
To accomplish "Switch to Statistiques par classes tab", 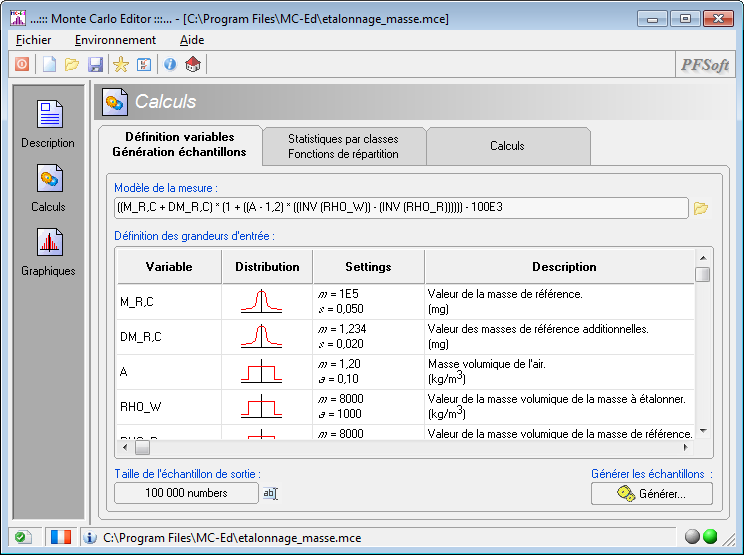I will click(344, 147).
